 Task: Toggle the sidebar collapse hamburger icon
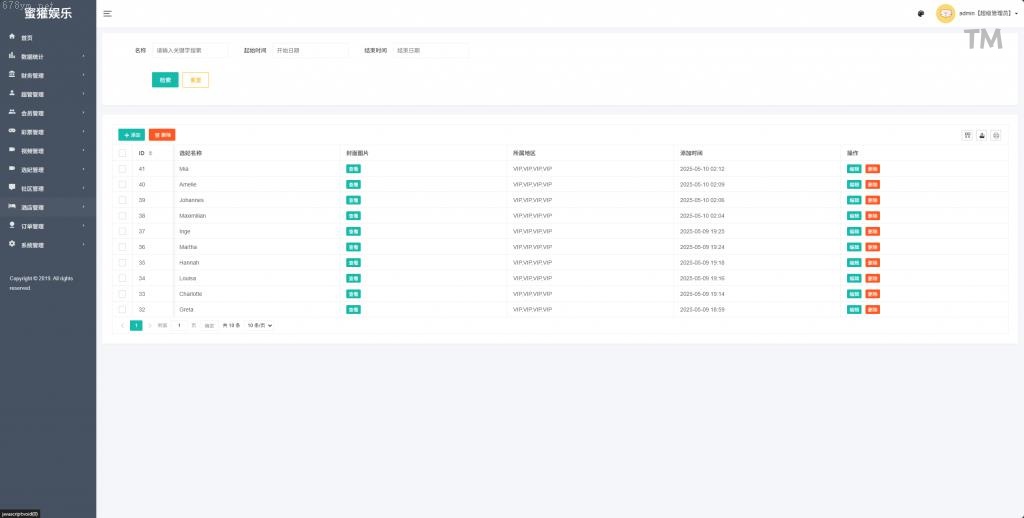click(107, 14)
